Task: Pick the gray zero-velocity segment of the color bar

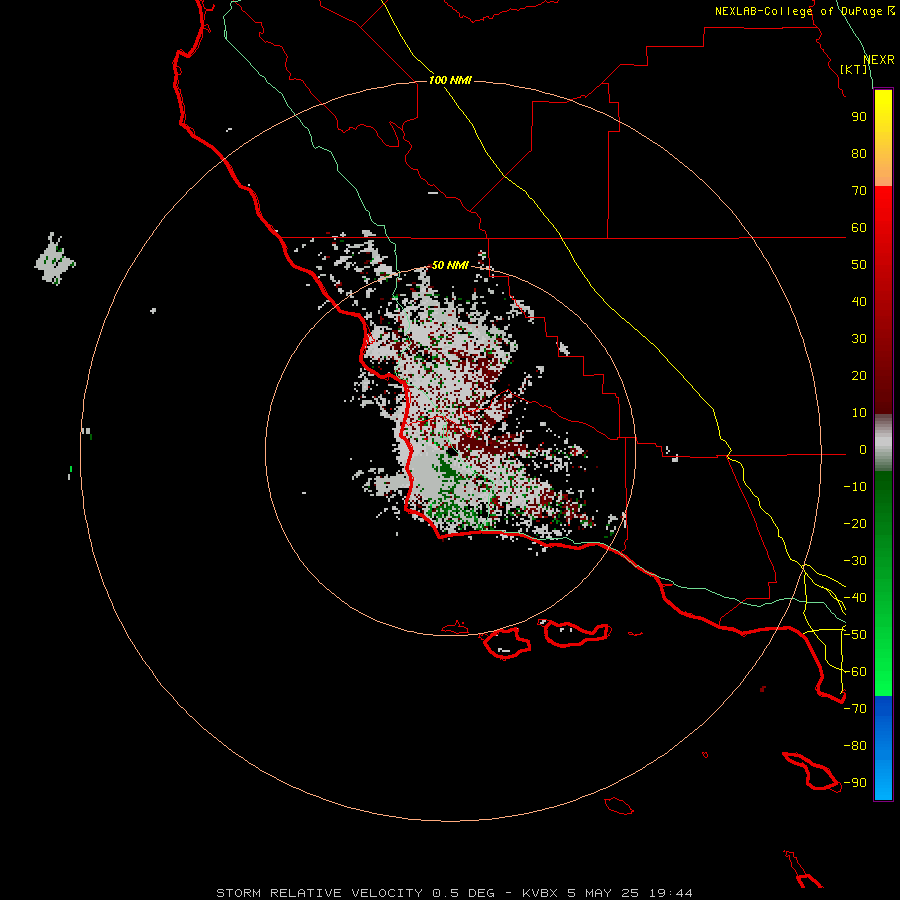Action: 883,443
